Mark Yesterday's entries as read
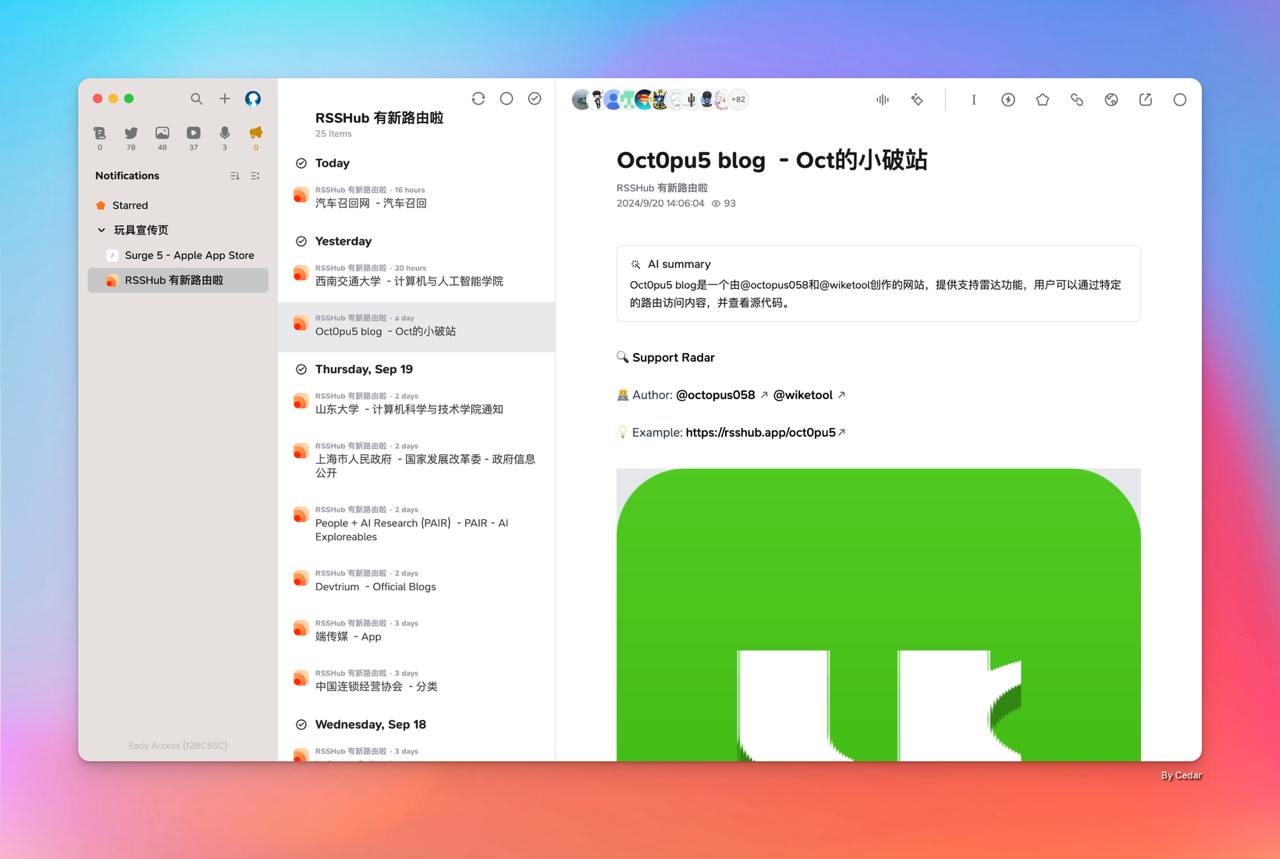This screenshot has height=859, width=1280. point(301,241)
